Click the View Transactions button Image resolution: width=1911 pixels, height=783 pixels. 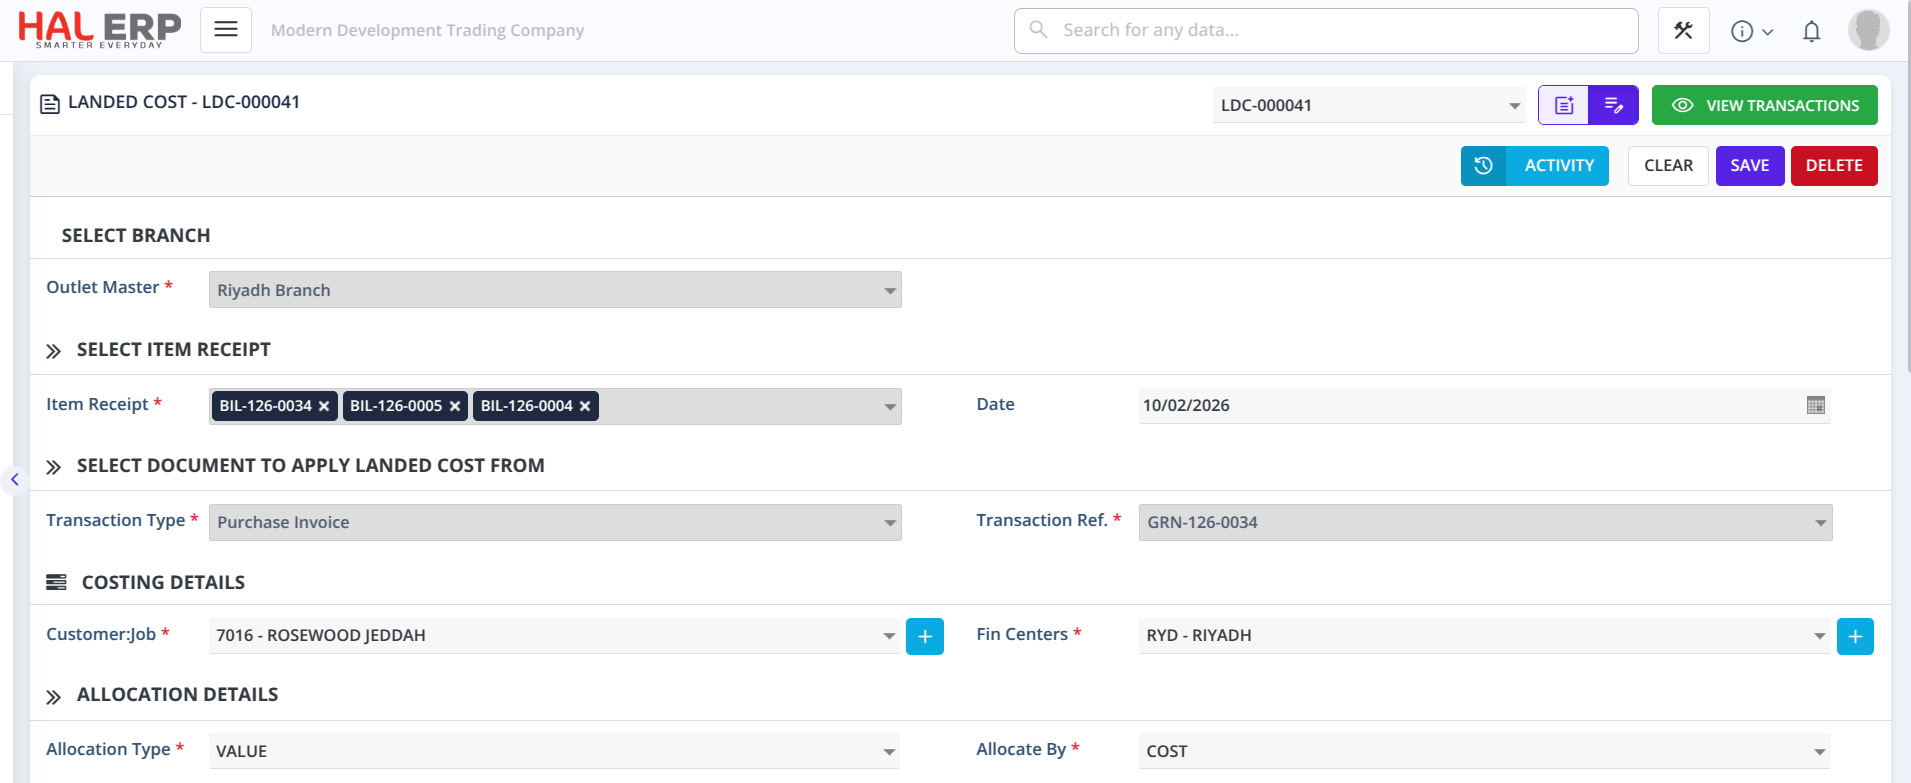pyautogui.click(x=1764, y=105)
